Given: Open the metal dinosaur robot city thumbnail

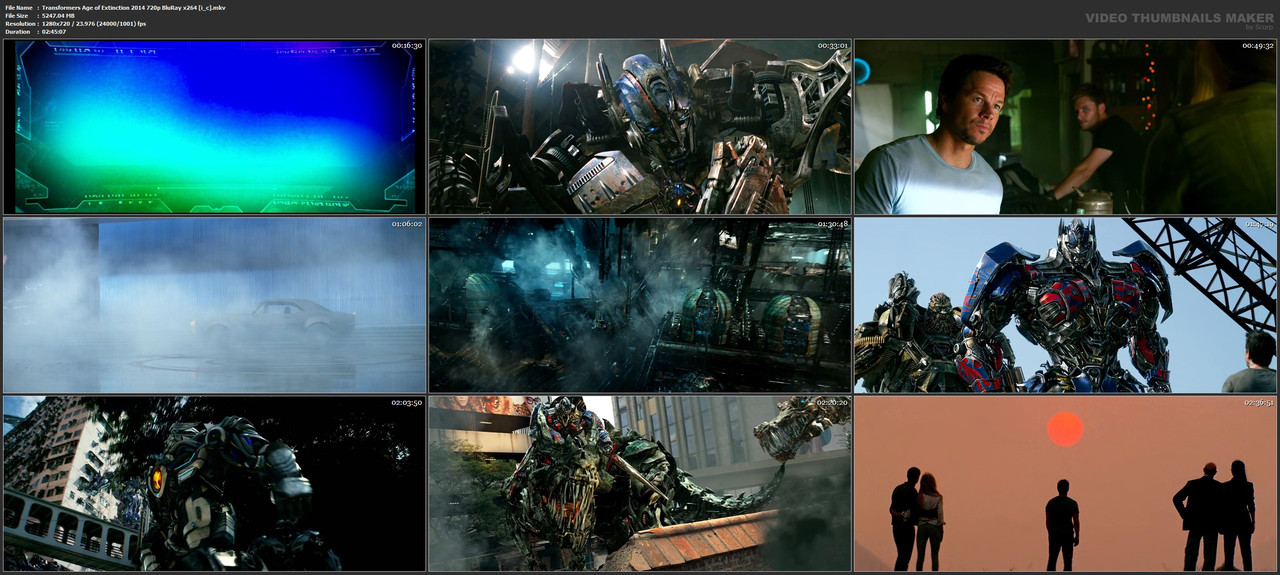Looking at the screenshot, I should tap(640, 484).
